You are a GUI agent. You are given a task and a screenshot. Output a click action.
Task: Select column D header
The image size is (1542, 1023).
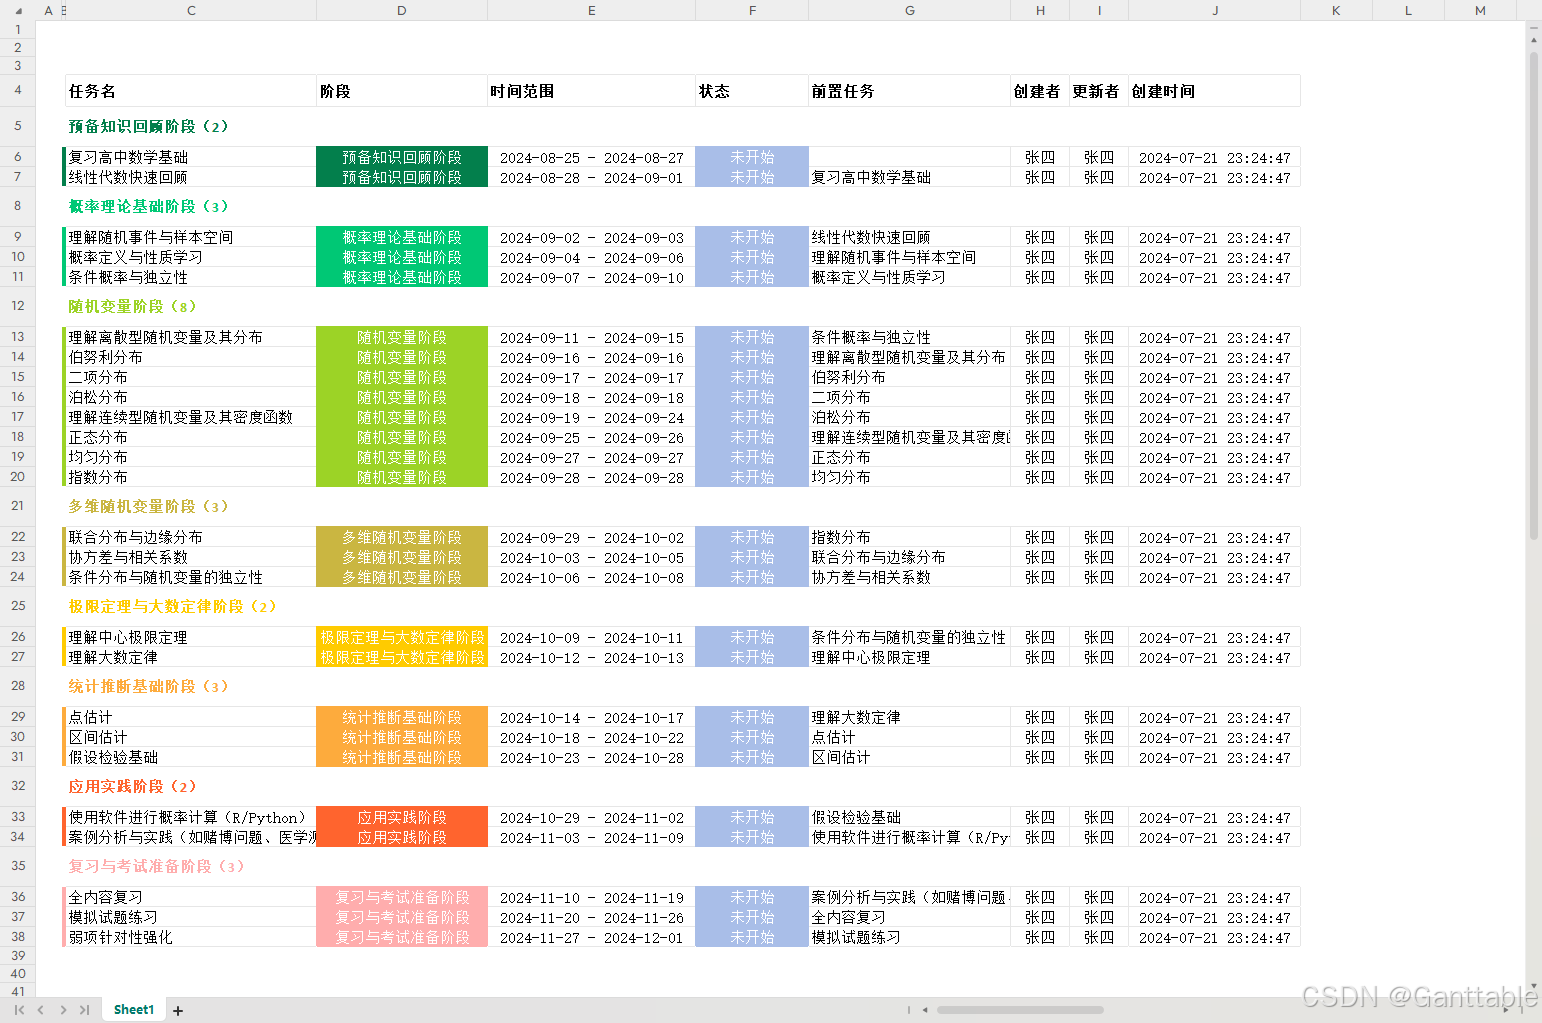[402, 10]
